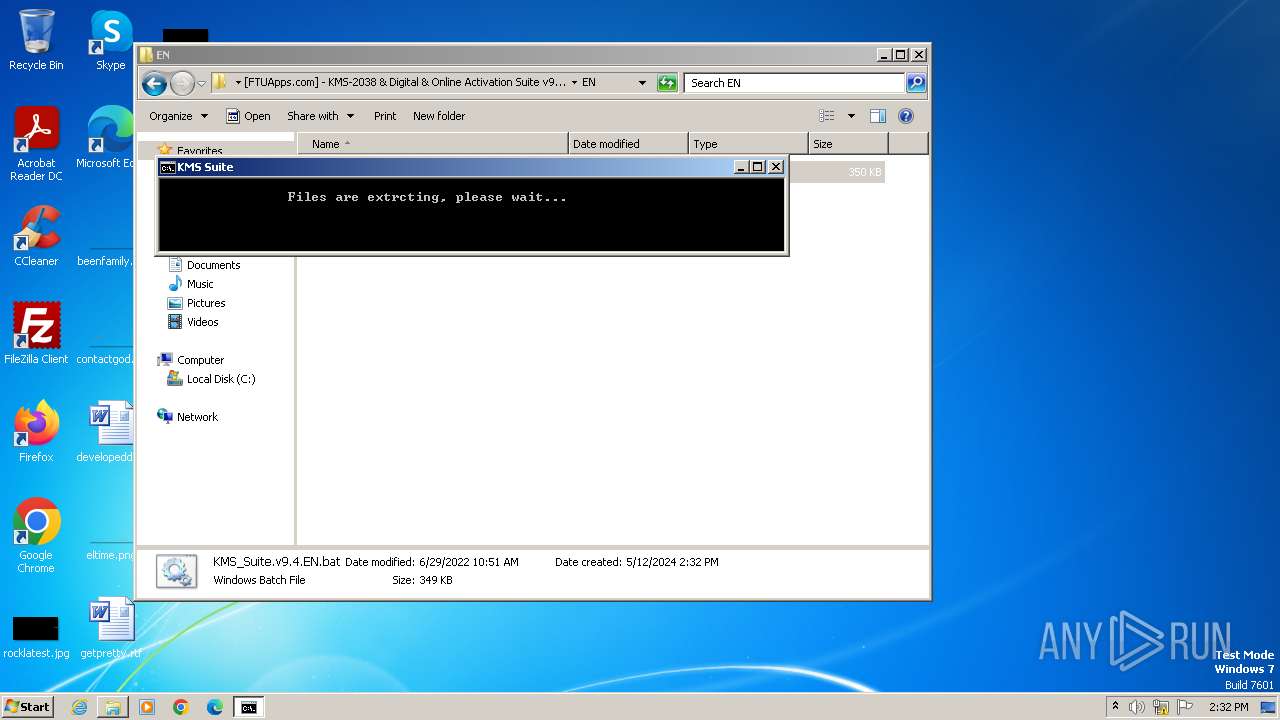Click Print in Explorer toolbar
The height and width of the screenshot is (720, 1280).
(385, 116)
